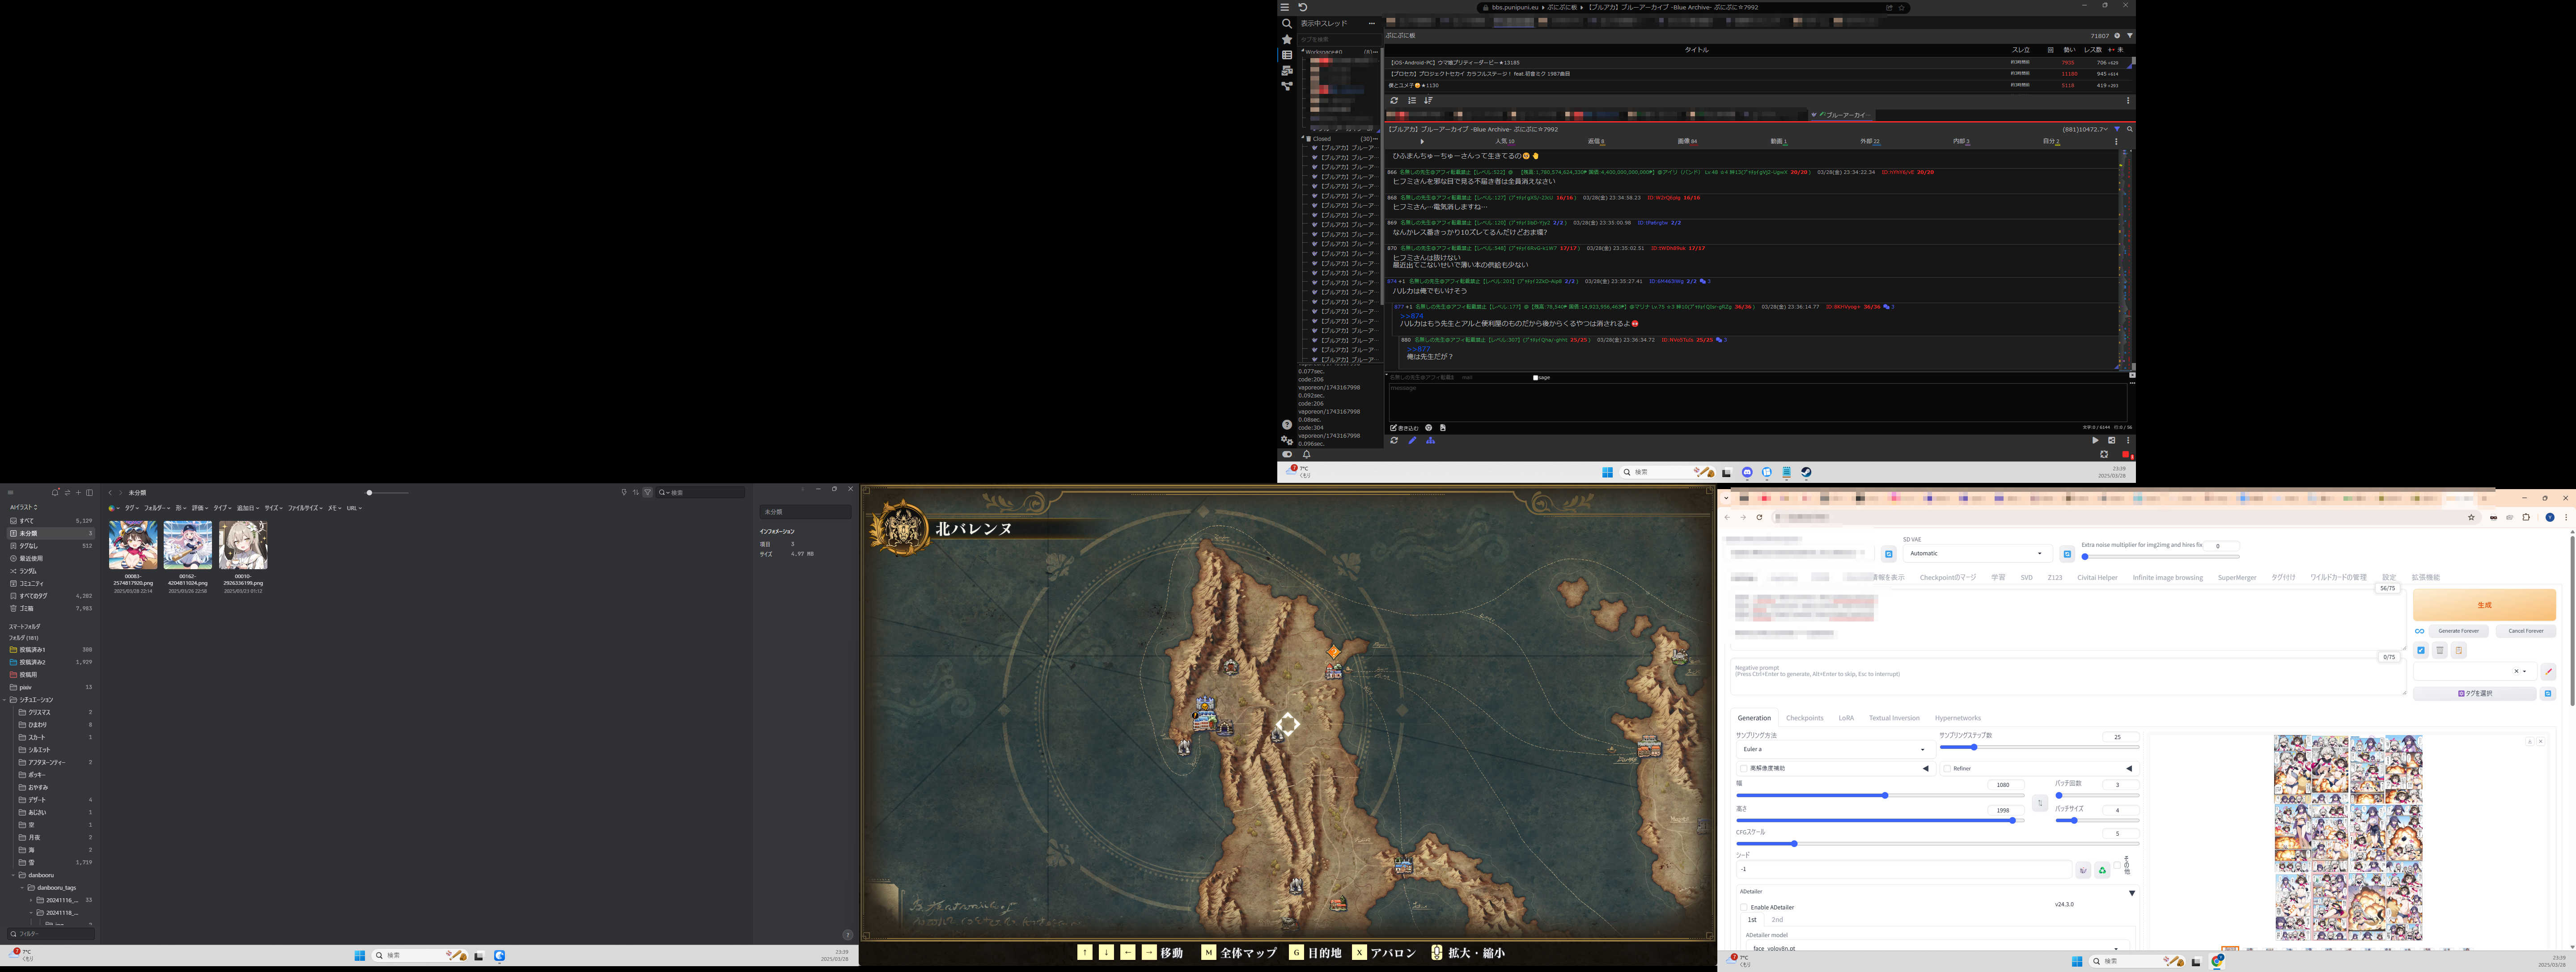Image resolution: width=2576 pixels, height=972 pixels.
Task: Toggle sidebar layout icon in Eagle header
Action: 89,493
